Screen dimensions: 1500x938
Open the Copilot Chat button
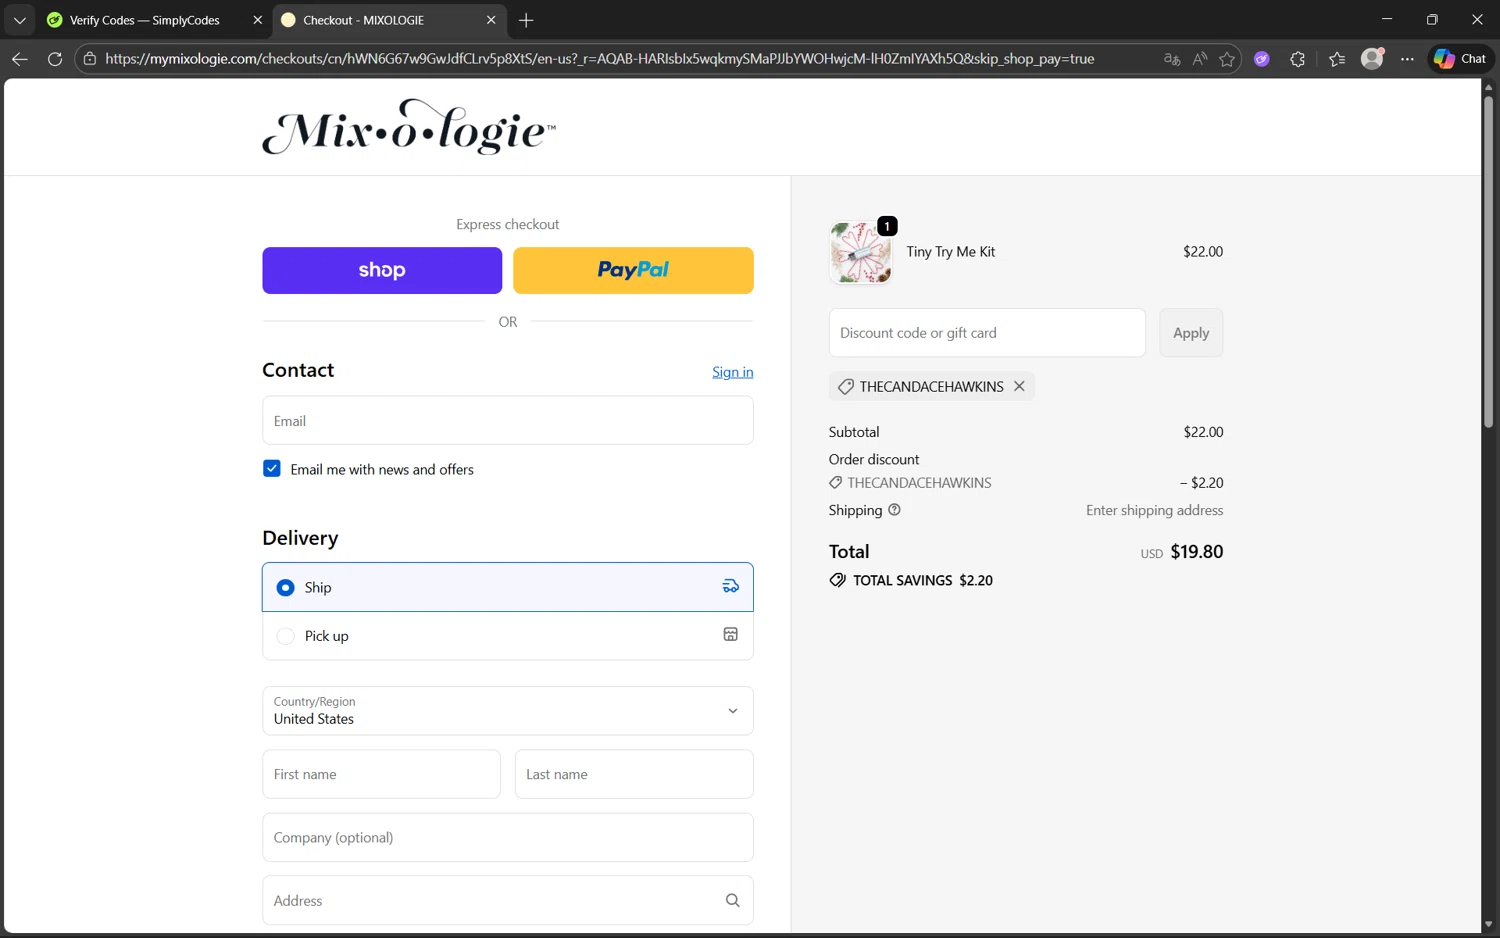point(1460,59)
